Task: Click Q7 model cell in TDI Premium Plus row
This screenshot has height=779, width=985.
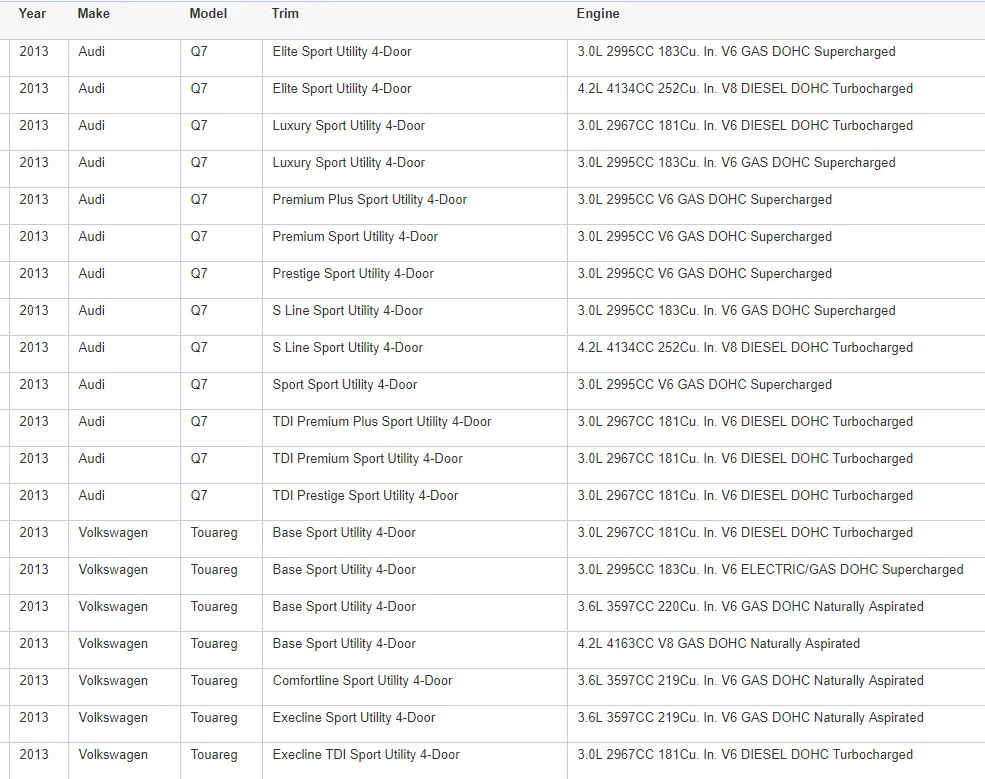Action: tap(221, 428)
